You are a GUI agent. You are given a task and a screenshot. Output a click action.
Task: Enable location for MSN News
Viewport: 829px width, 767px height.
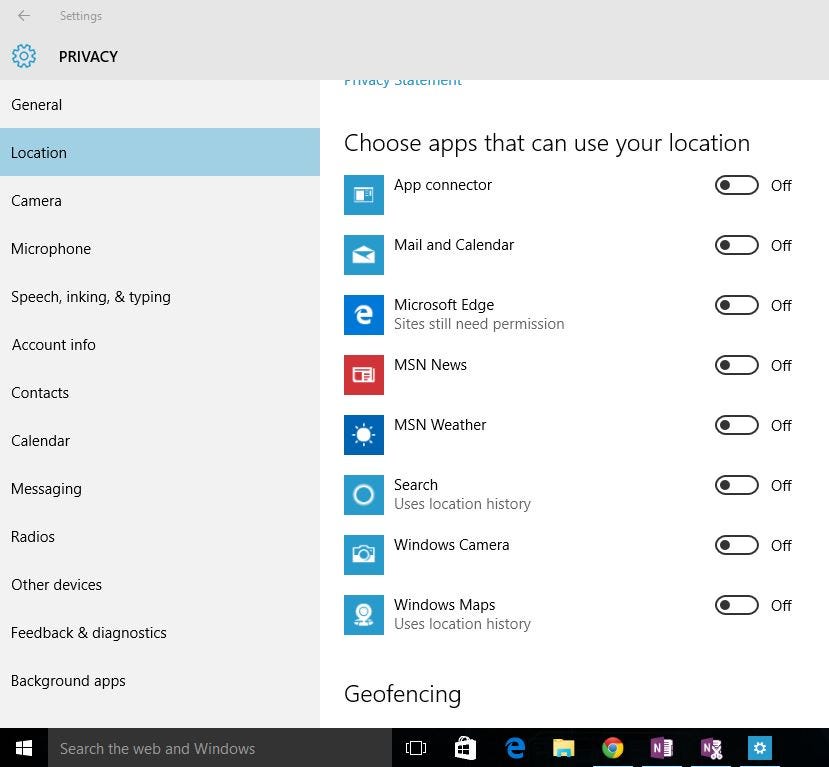click(736, 365)
